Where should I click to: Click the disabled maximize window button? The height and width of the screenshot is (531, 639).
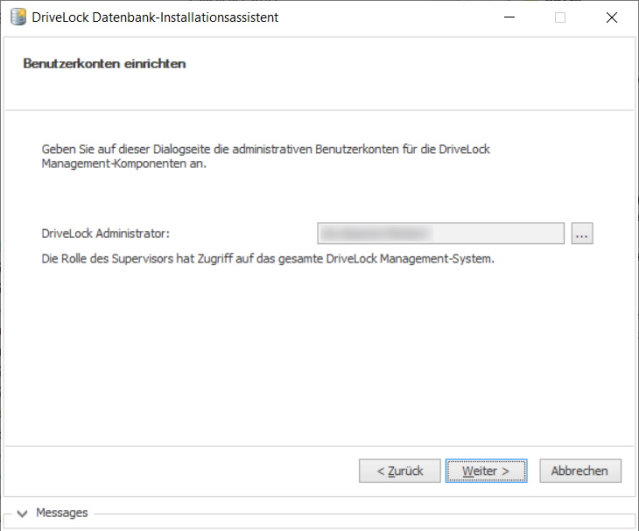[x=560, y=18]
